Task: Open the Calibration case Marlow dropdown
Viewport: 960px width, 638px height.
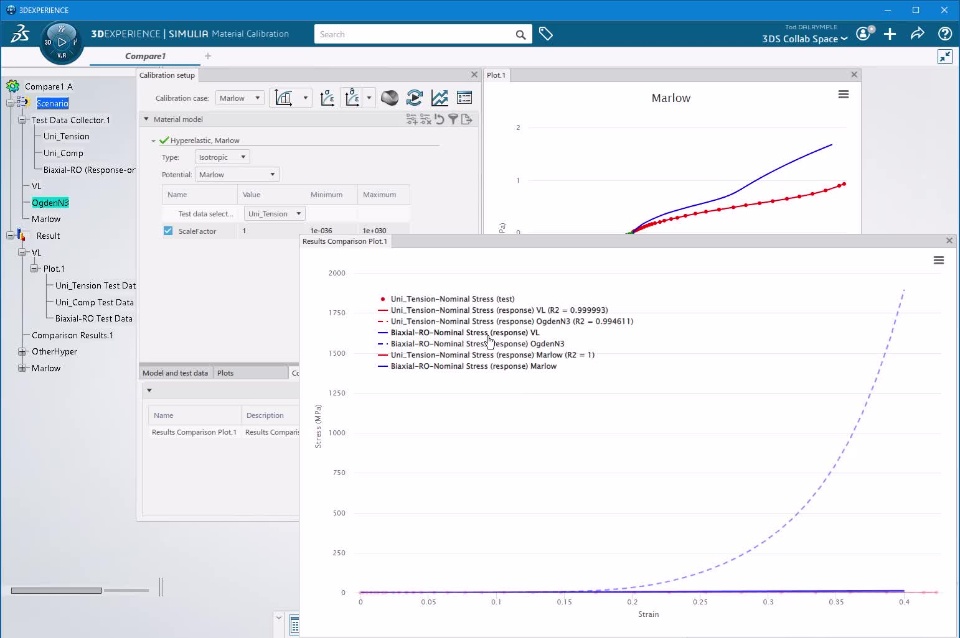Action: [239, 98]
